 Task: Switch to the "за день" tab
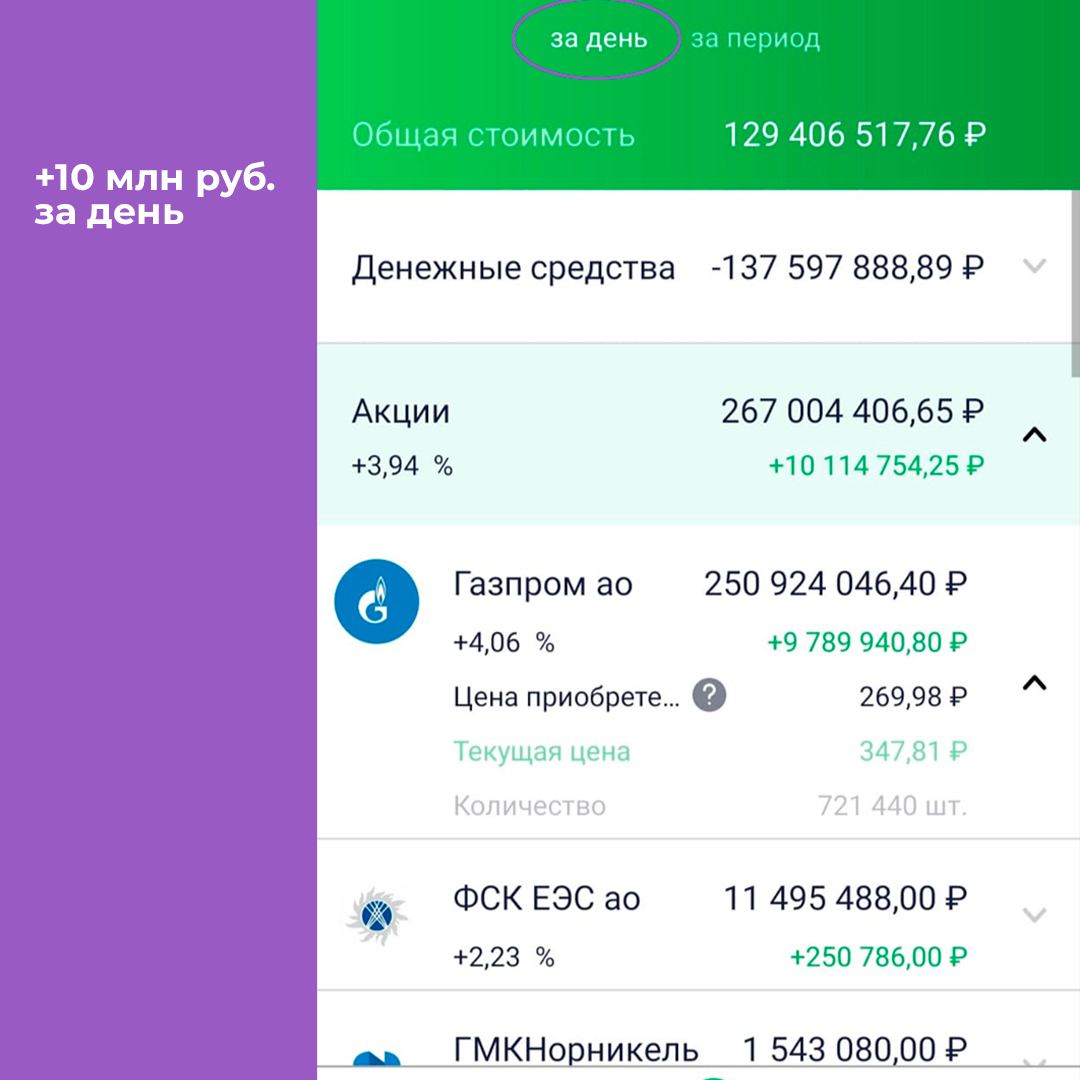coord(599,39)
